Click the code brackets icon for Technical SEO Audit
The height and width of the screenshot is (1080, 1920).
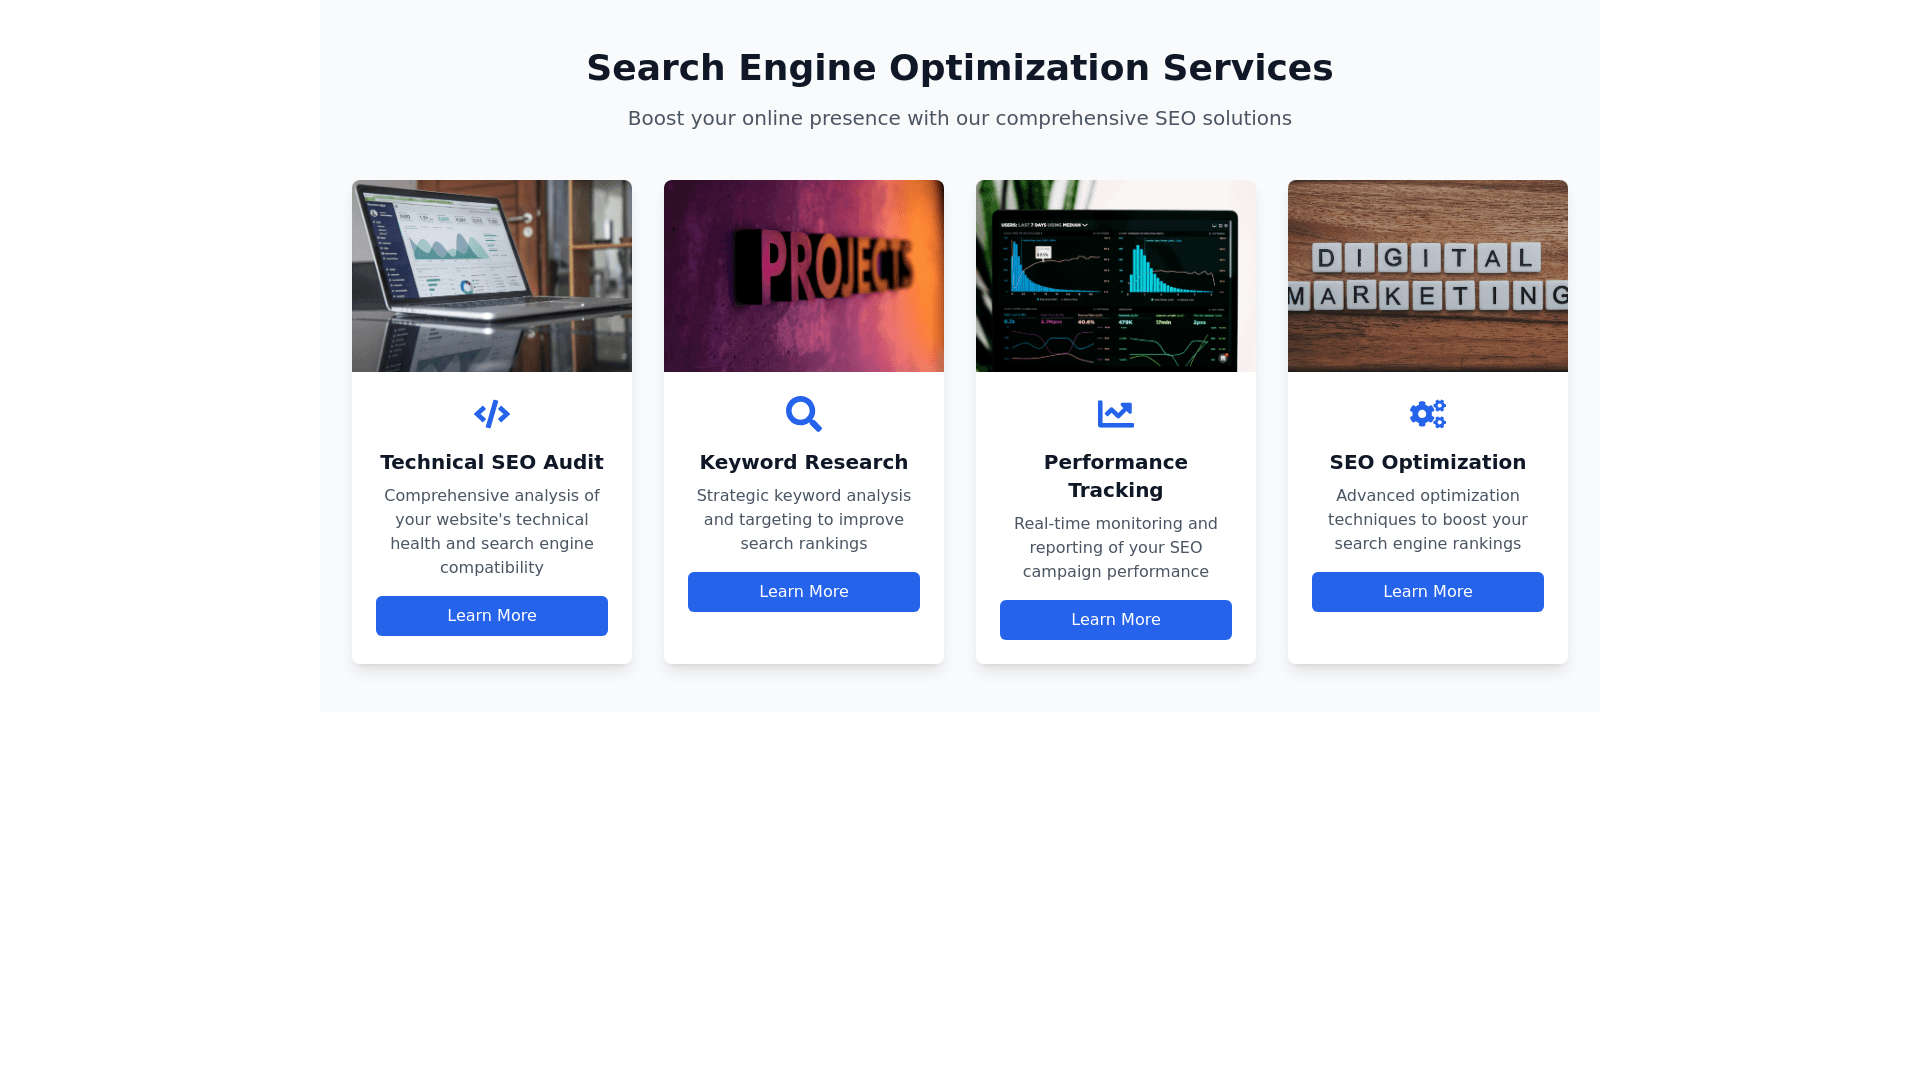[492, 414]
